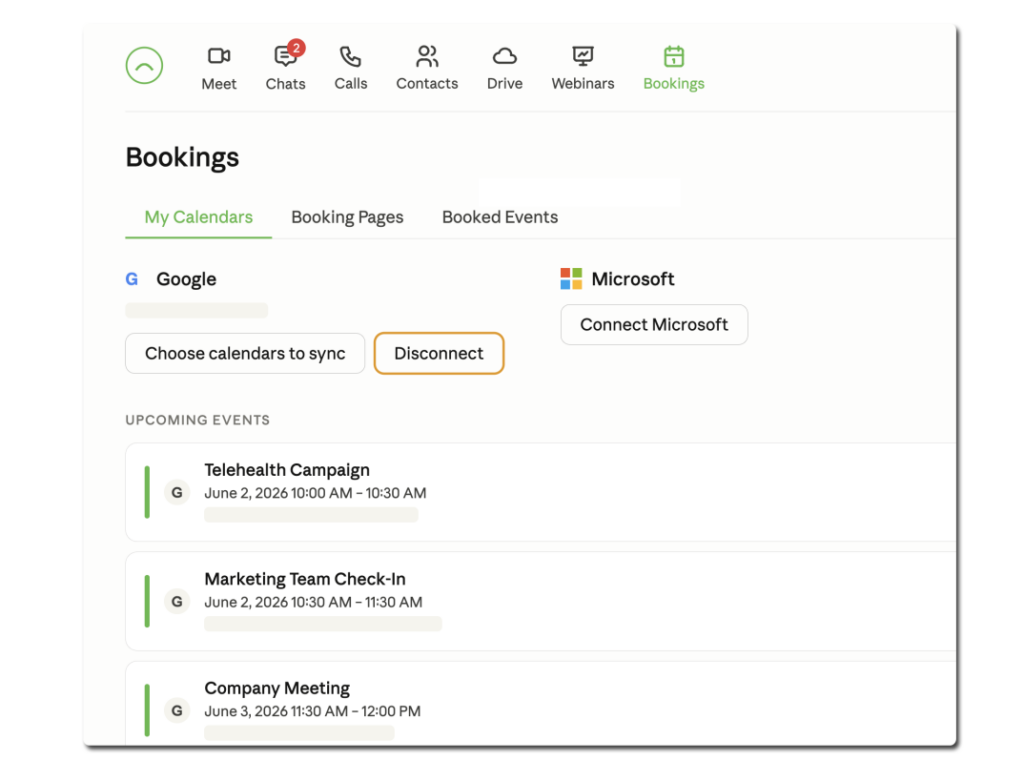1024x781 pixels.
Task: Click the G badge on Telehealth Campaign
Action: (x=177, y=492)
